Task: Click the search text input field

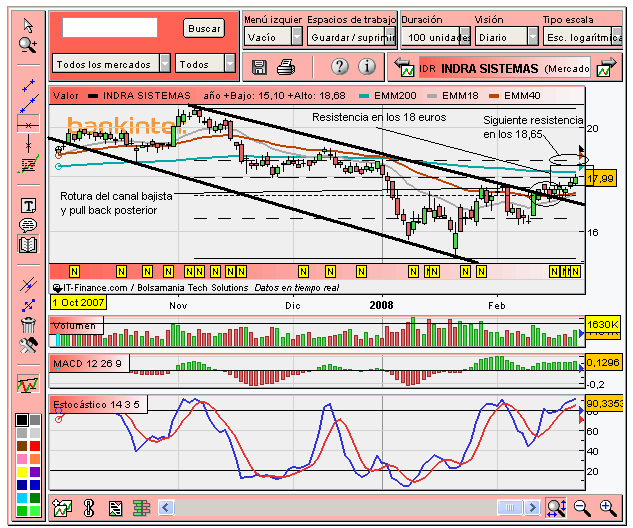Action: coord(110,28)
